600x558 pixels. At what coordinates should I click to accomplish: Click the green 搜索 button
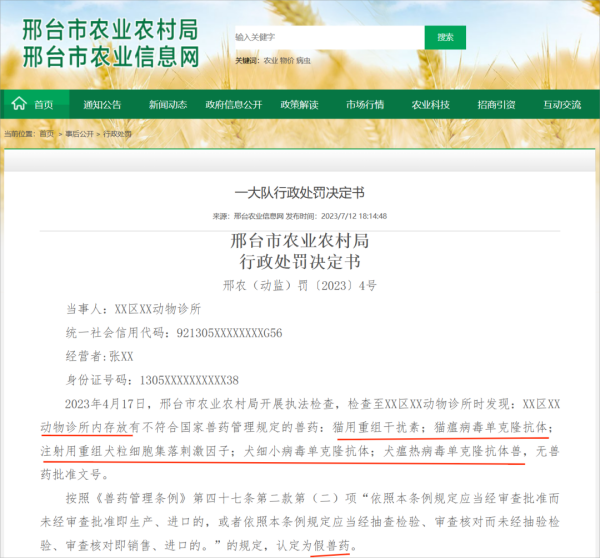point(445,38)
